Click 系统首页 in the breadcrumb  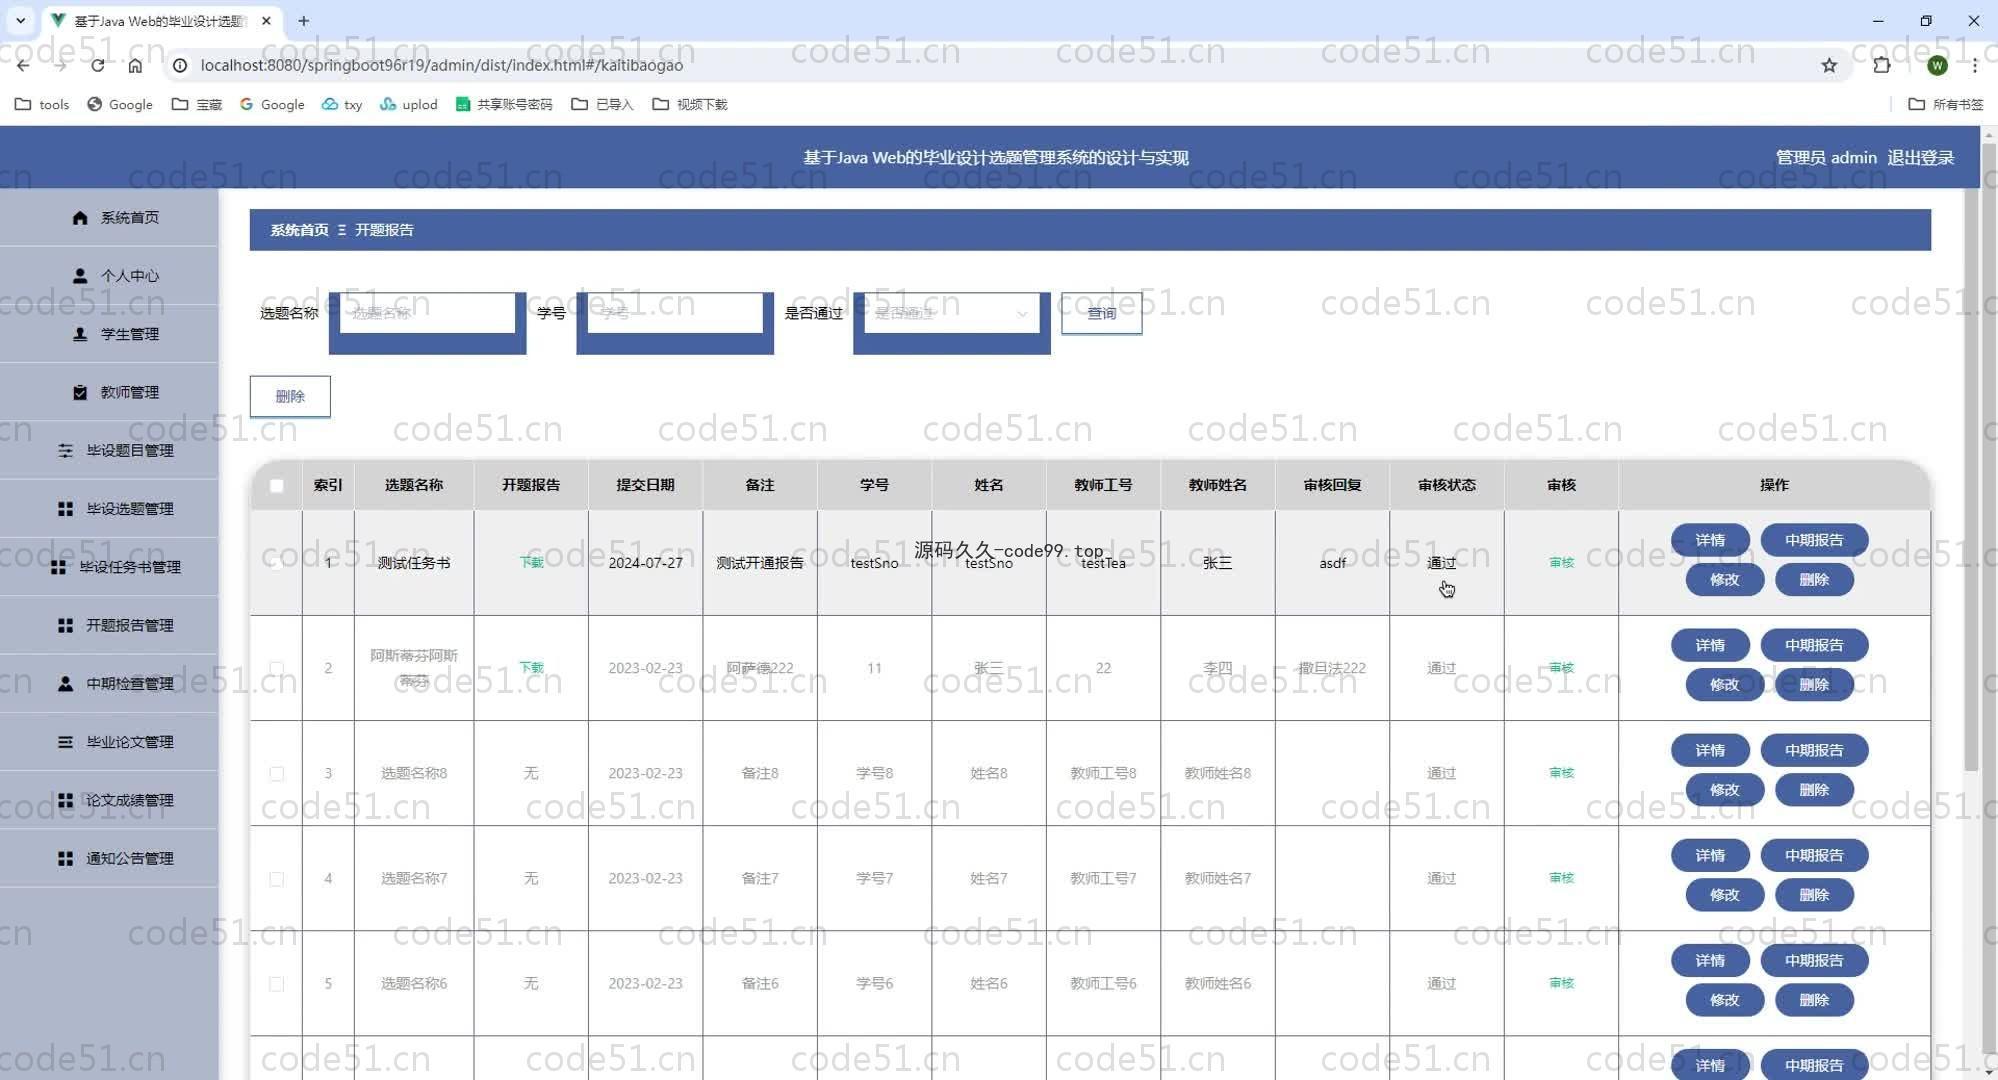point(299,230)
